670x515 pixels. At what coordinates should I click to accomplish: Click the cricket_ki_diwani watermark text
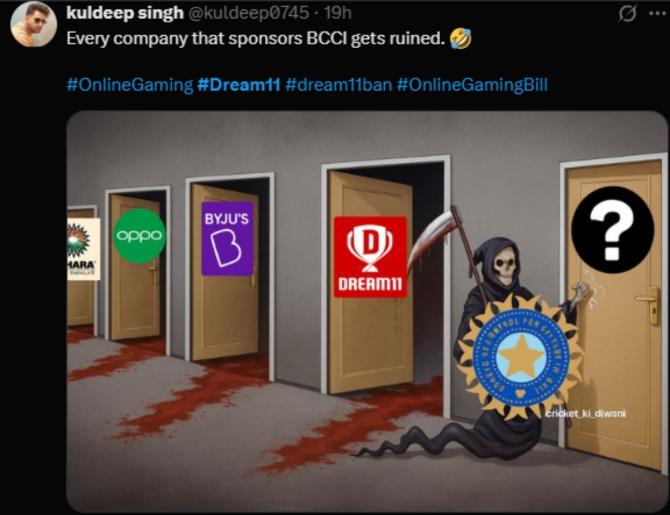click(x=586, y=413)
